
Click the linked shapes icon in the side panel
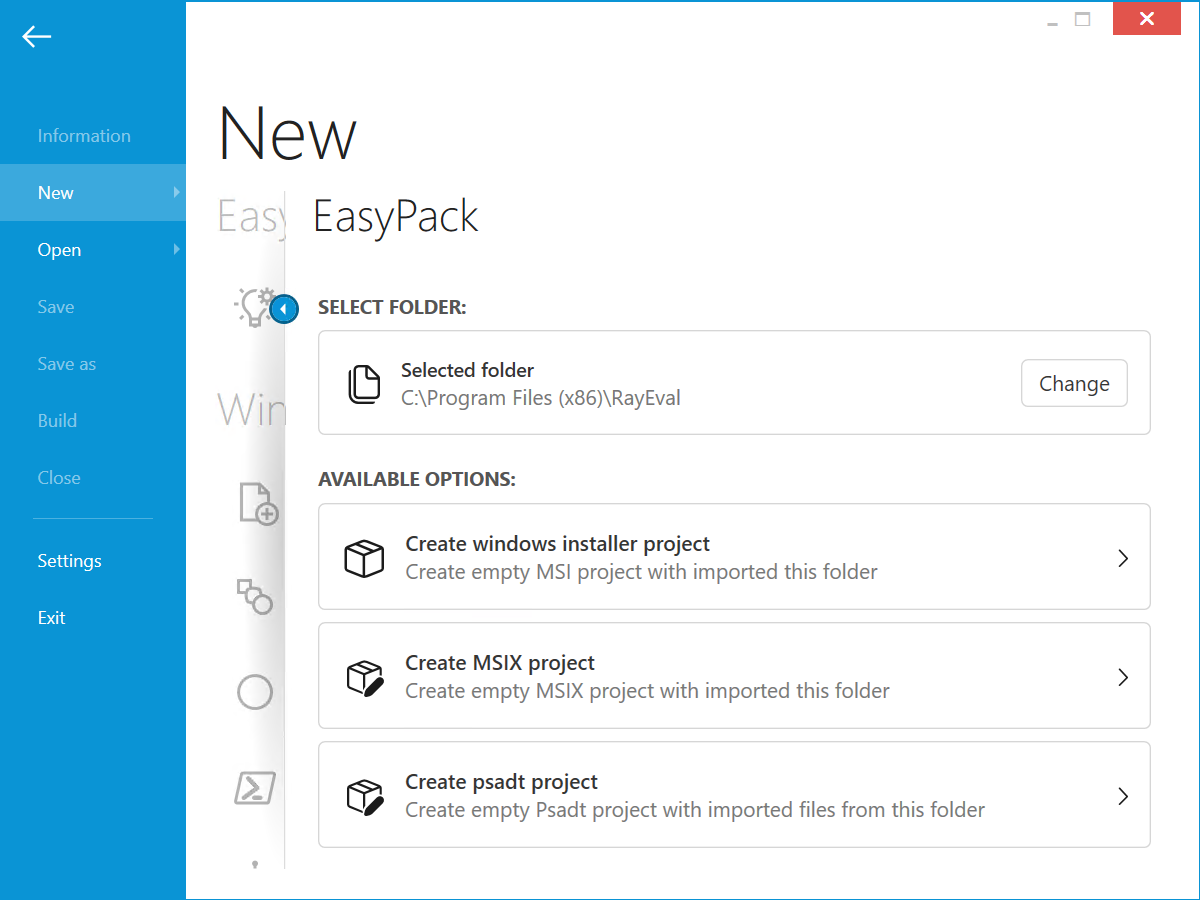coord(256,598)
